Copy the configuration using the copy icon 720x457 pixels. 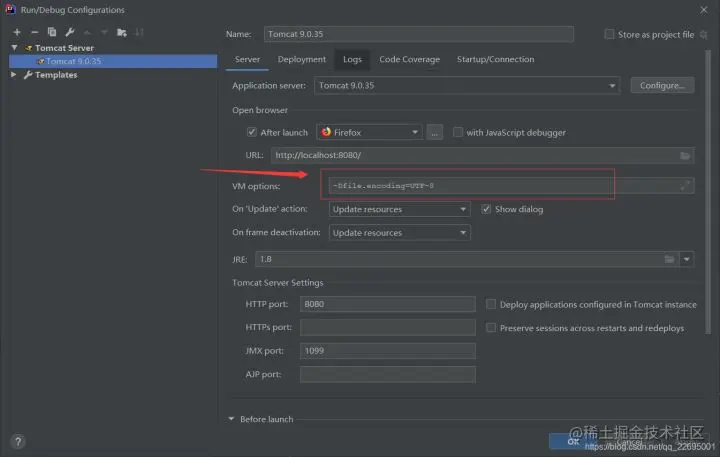tap(52, 32)
